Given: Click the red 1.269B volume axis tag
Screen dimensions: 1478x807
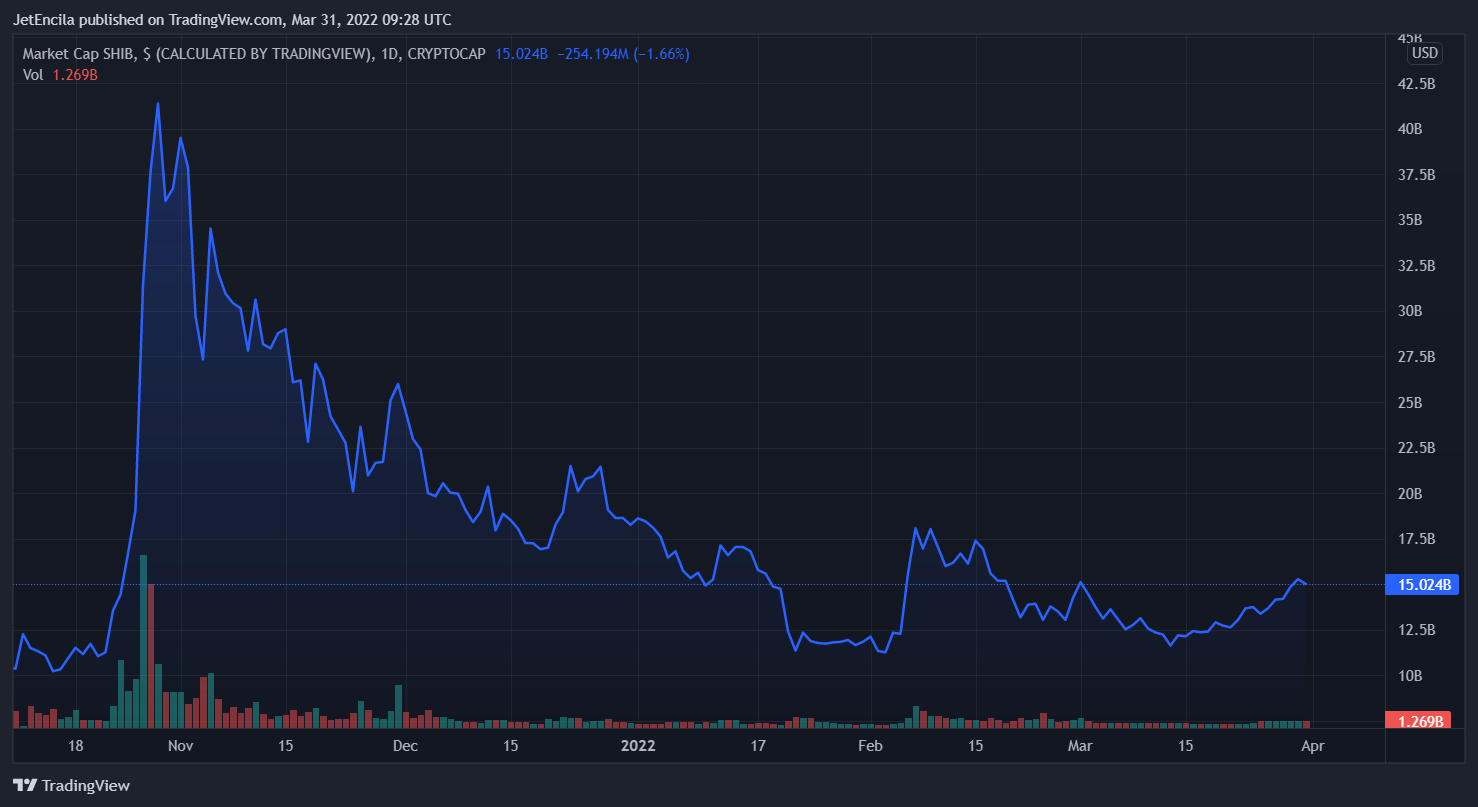Looking at the screenshot, I should point(1419,721).
